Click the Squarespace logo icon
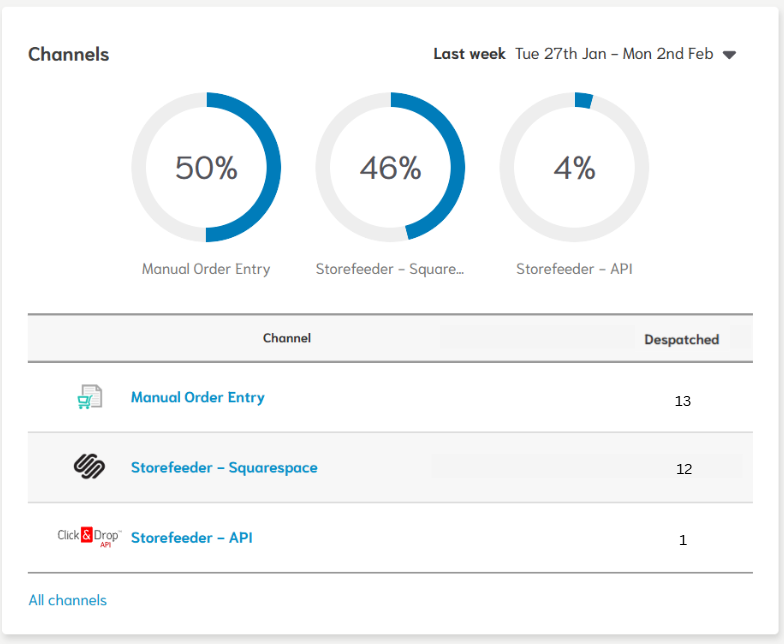Screen dimensions: 784x644 tap(90, 467)
